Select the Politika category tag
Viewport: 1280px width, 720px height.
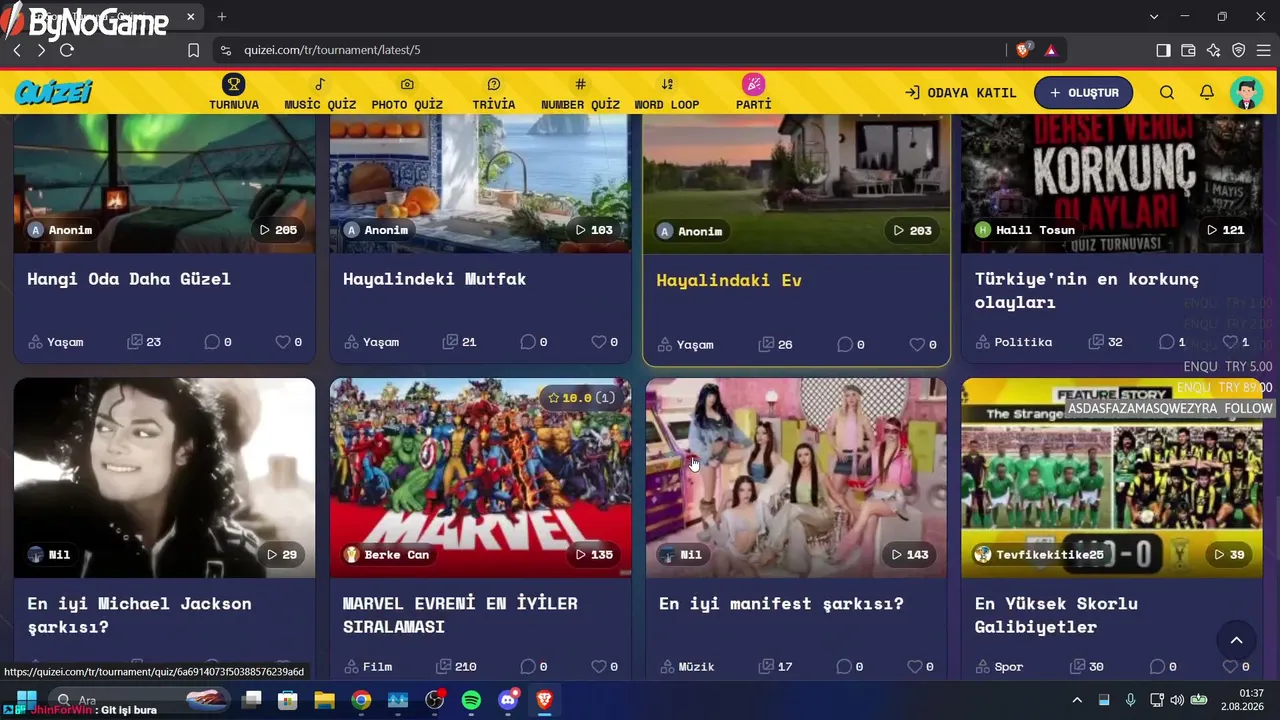[1014, 342]
